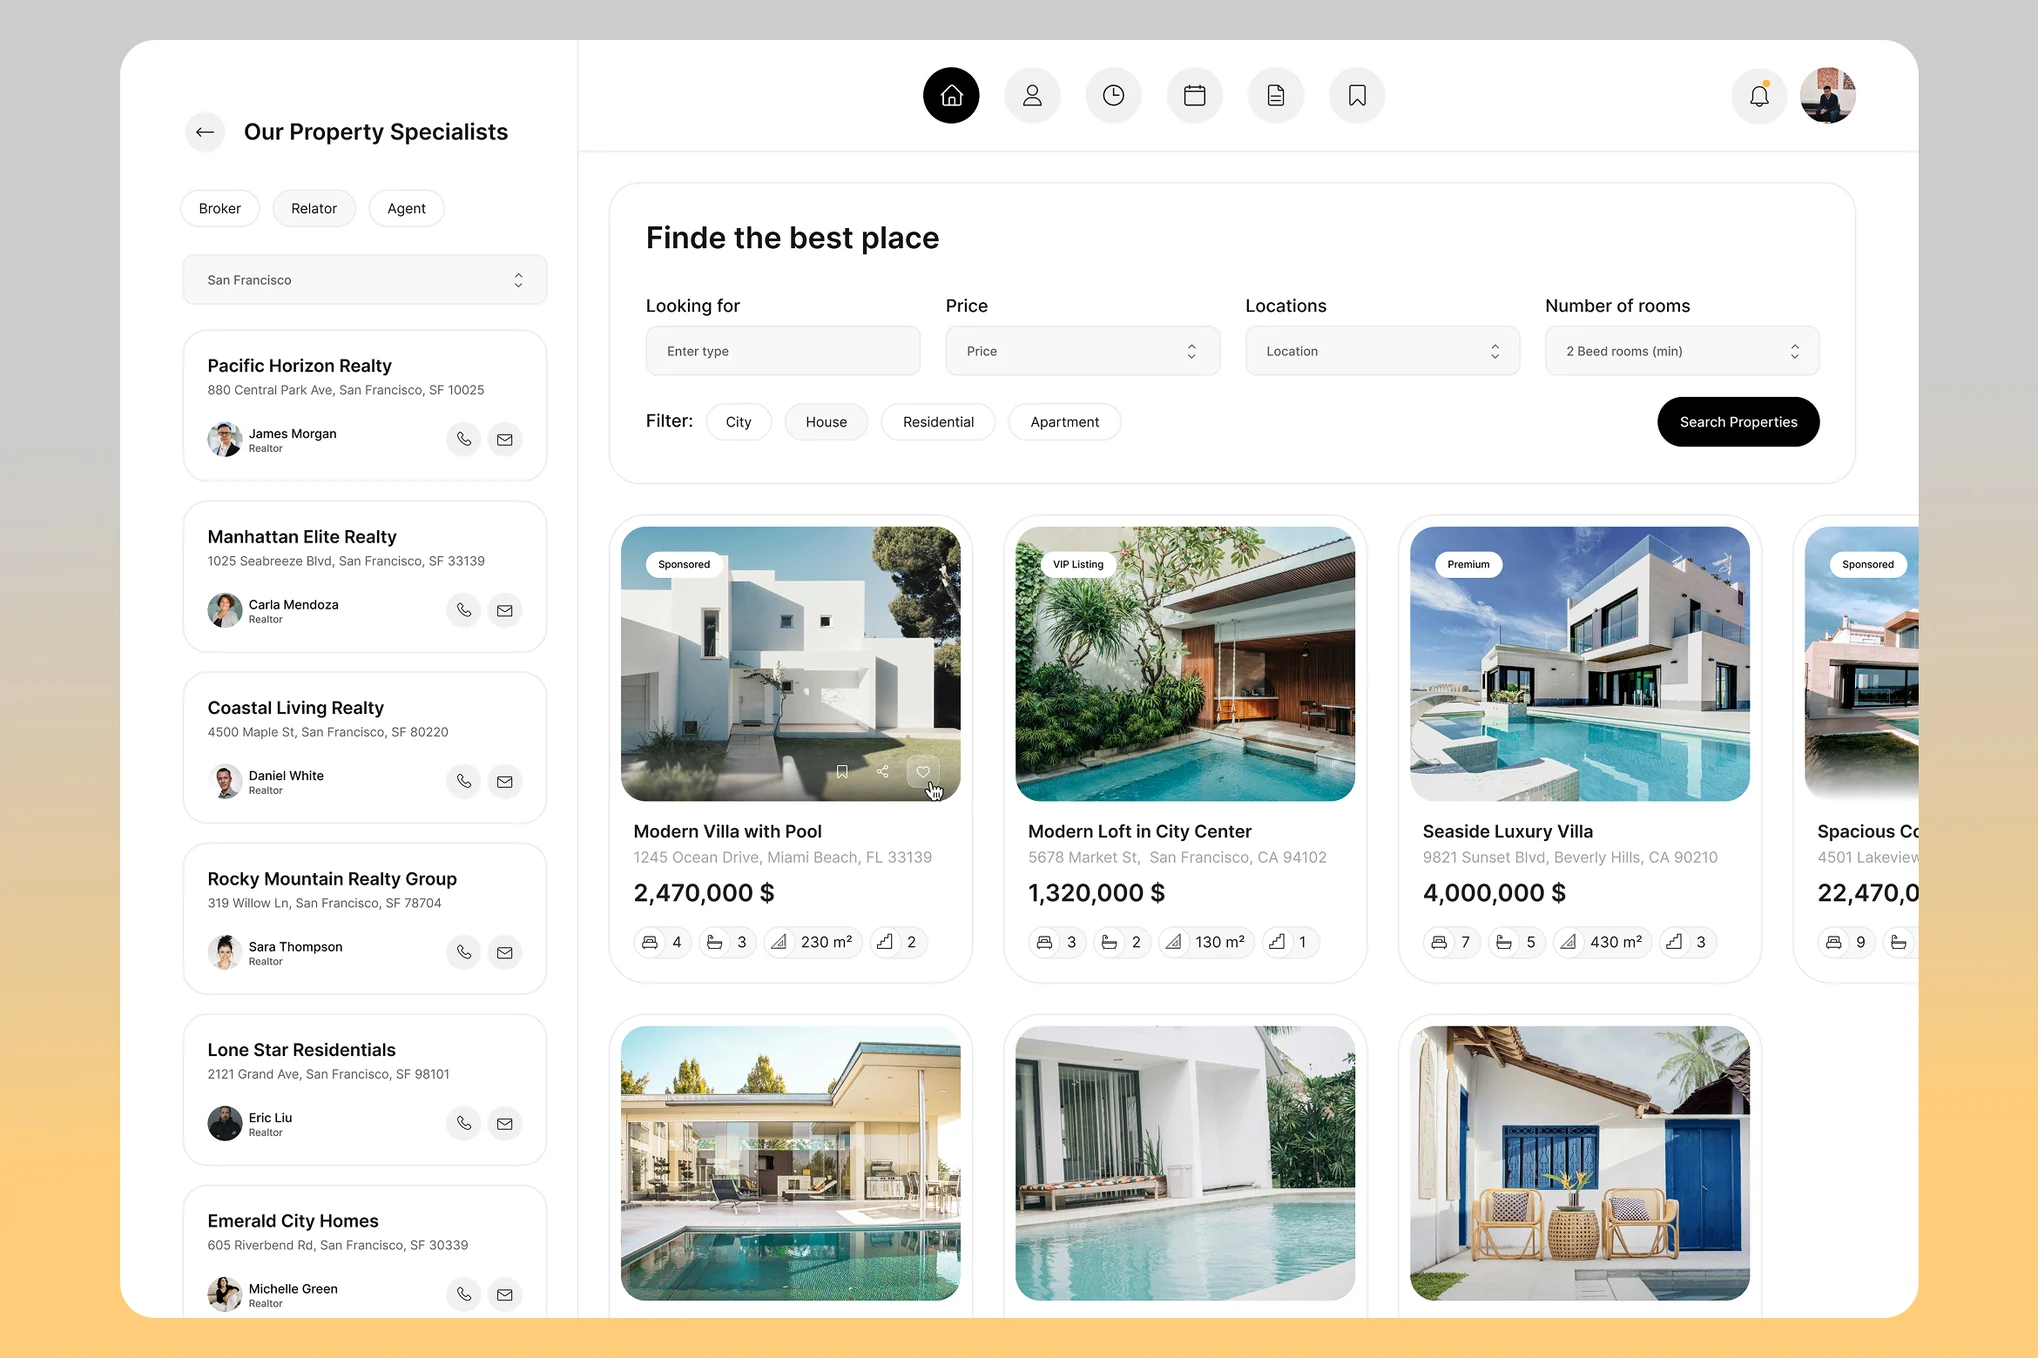Toggle the House filter chip
Viewport: 2038px width, 1358px height.
coord(826,422)
